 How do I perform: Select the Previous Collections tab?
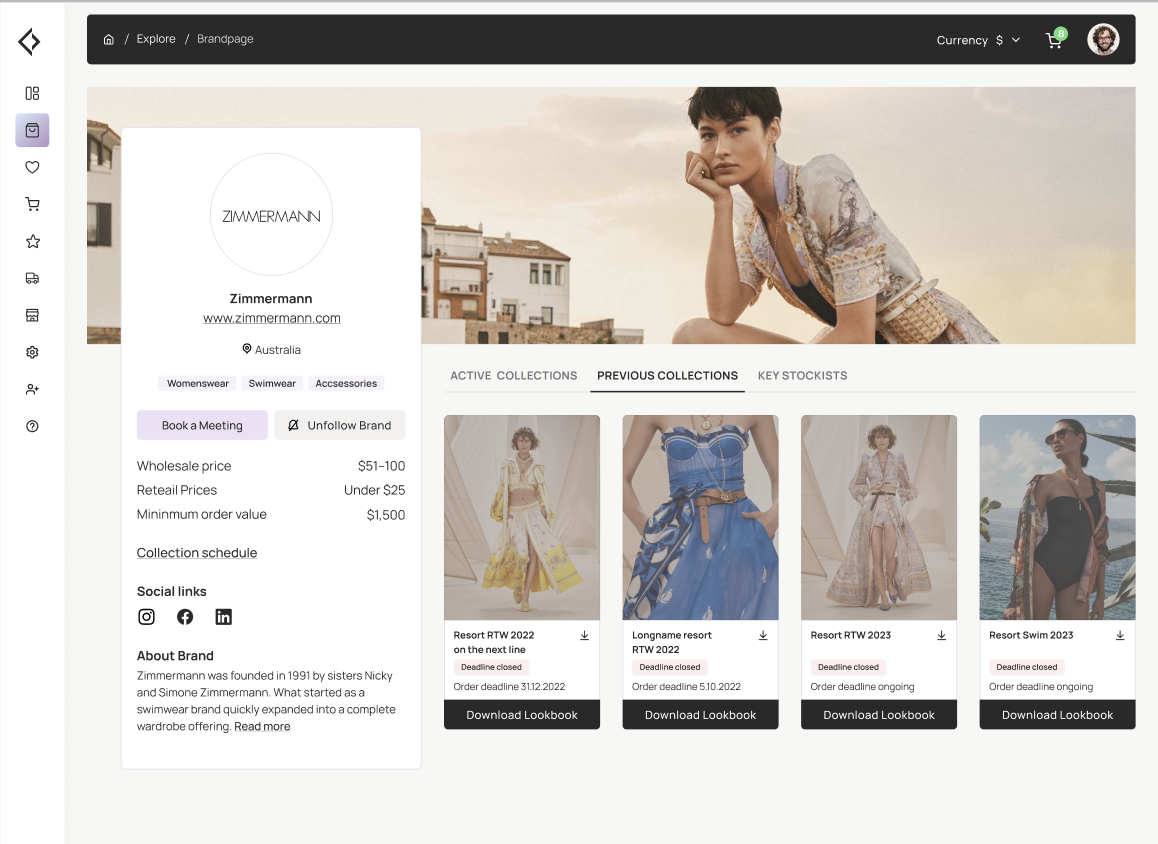pos(667,375)
